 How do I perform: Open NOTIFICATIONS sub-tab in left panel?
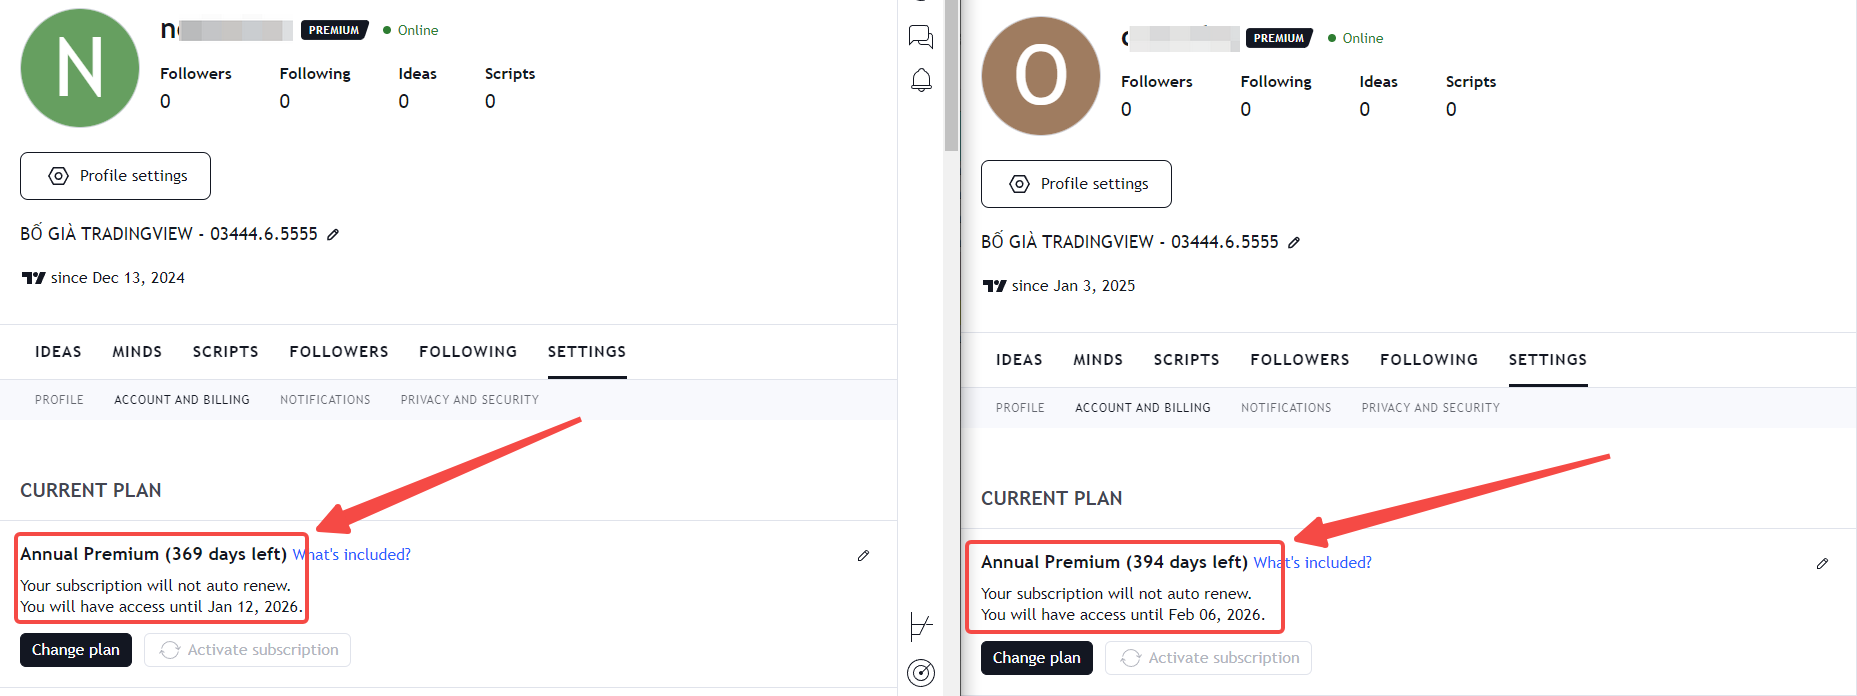325,400
